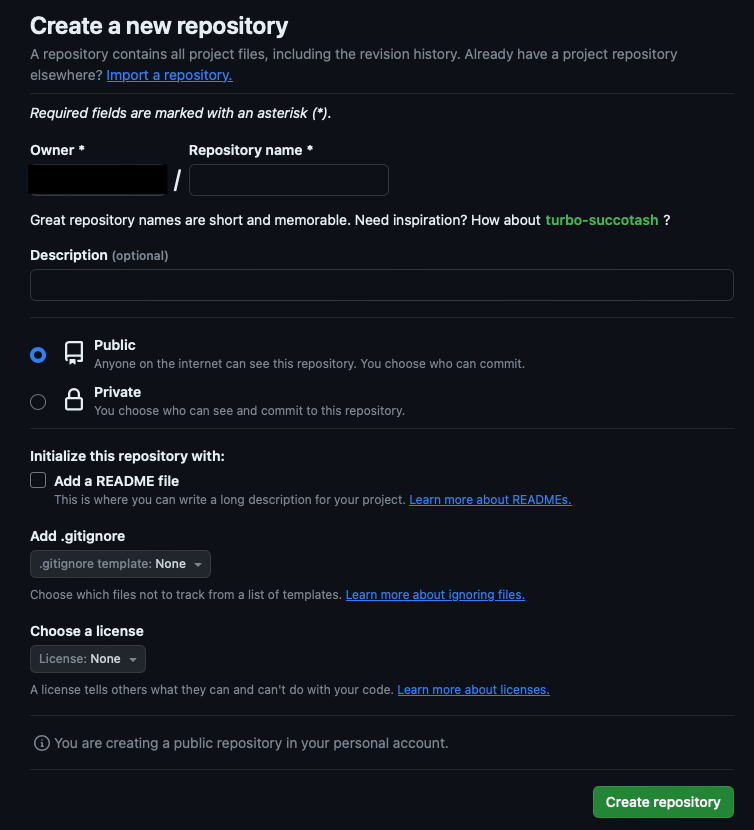Viewport: 754px width, 830px height.
Task: Click the License dropdown caret icon
Action: tap(133, 660)
